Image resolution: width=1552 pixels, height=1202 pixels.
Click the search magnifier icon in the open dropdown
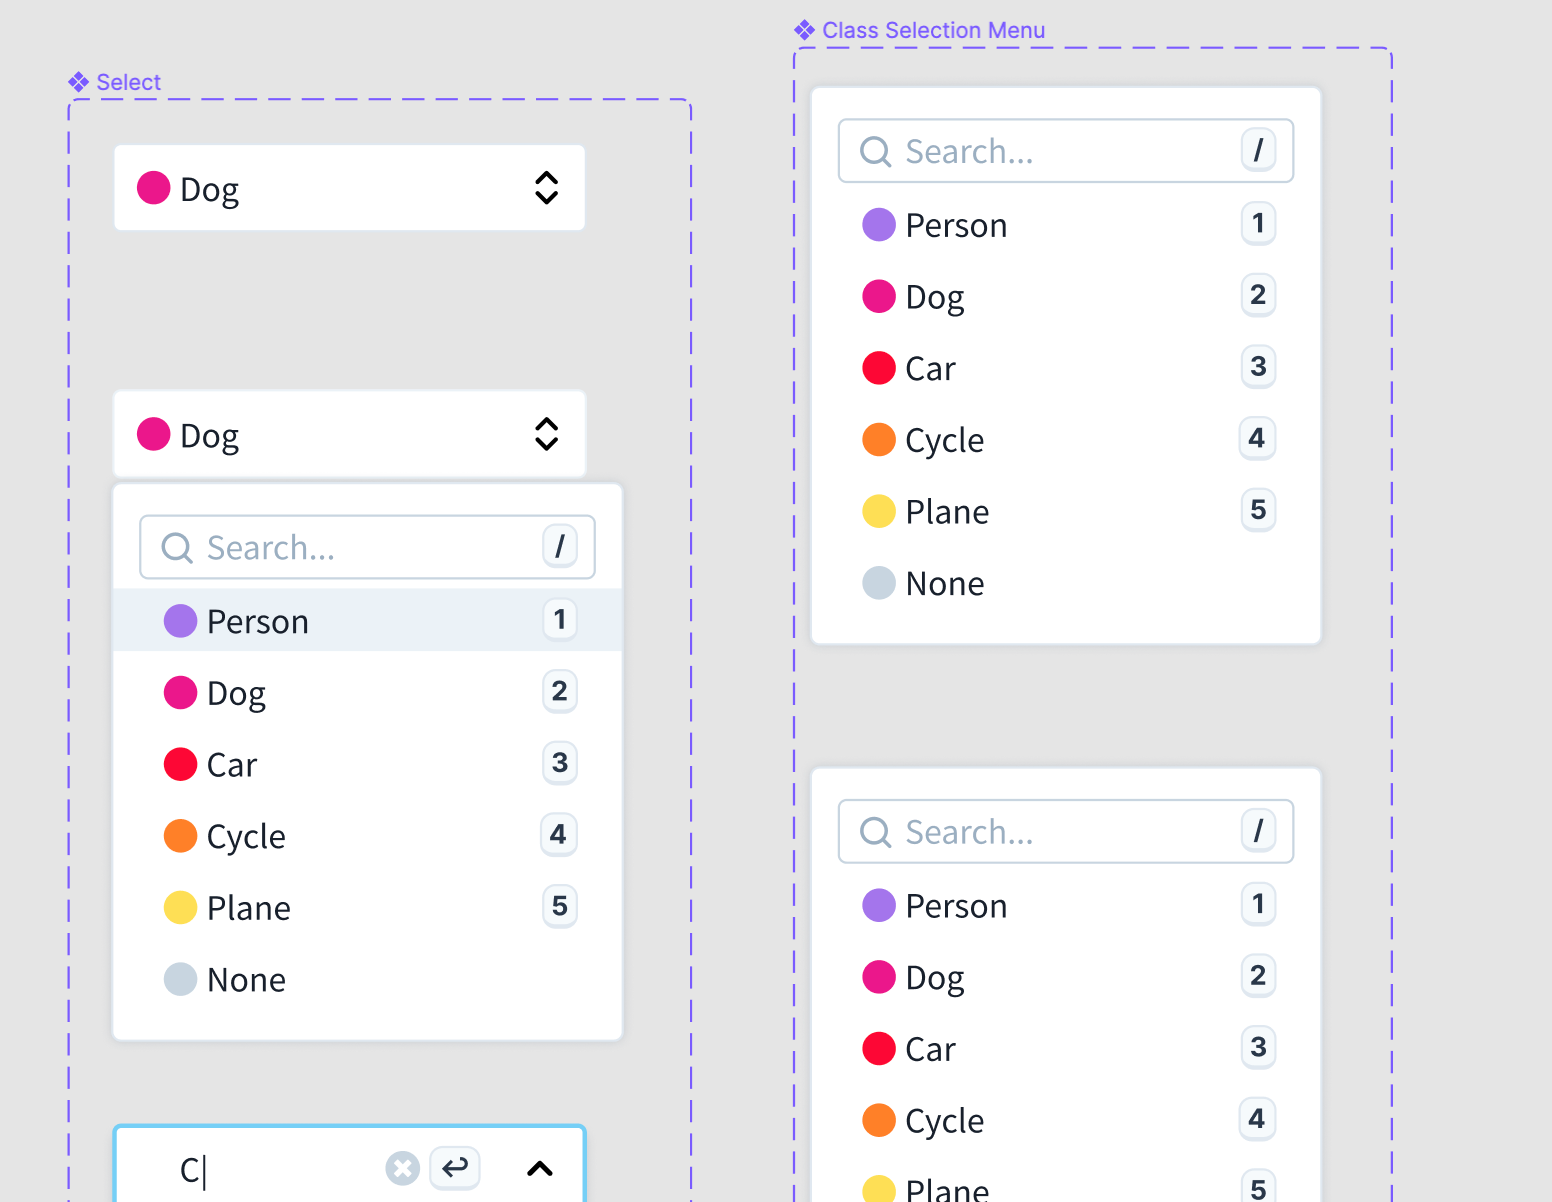(x=177, y=547)
